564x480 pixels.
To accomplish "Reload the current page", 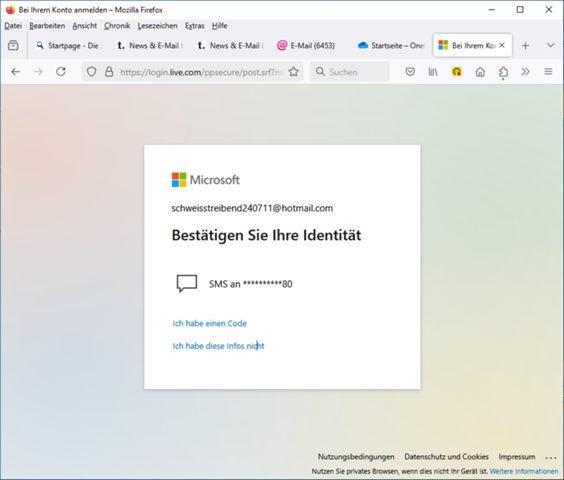I will (61, 72).
